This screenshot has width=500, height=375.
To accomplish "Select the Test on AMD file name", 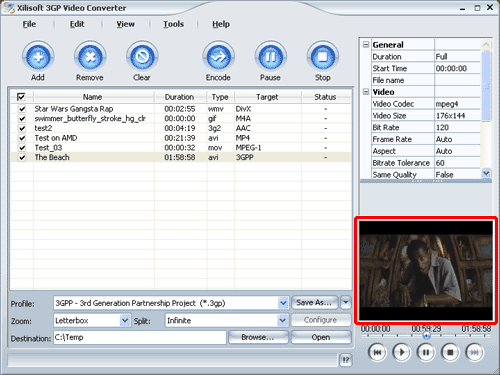I will (56, 138).
